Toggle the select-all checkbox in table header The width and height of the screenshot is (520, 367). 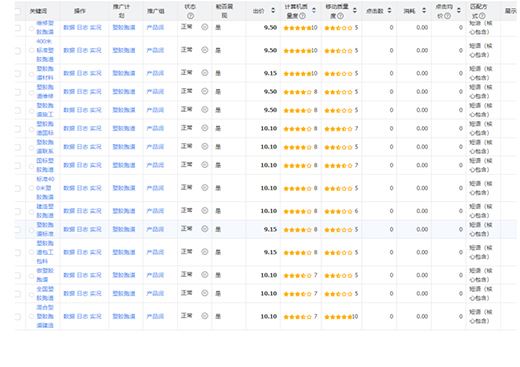point(18,11)
